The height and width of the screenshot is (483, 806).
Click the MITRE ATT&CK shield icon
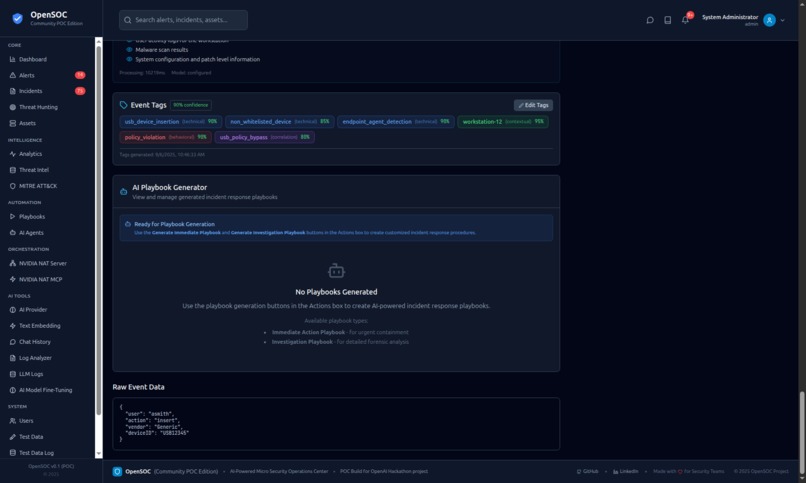[x=12, y=186]
